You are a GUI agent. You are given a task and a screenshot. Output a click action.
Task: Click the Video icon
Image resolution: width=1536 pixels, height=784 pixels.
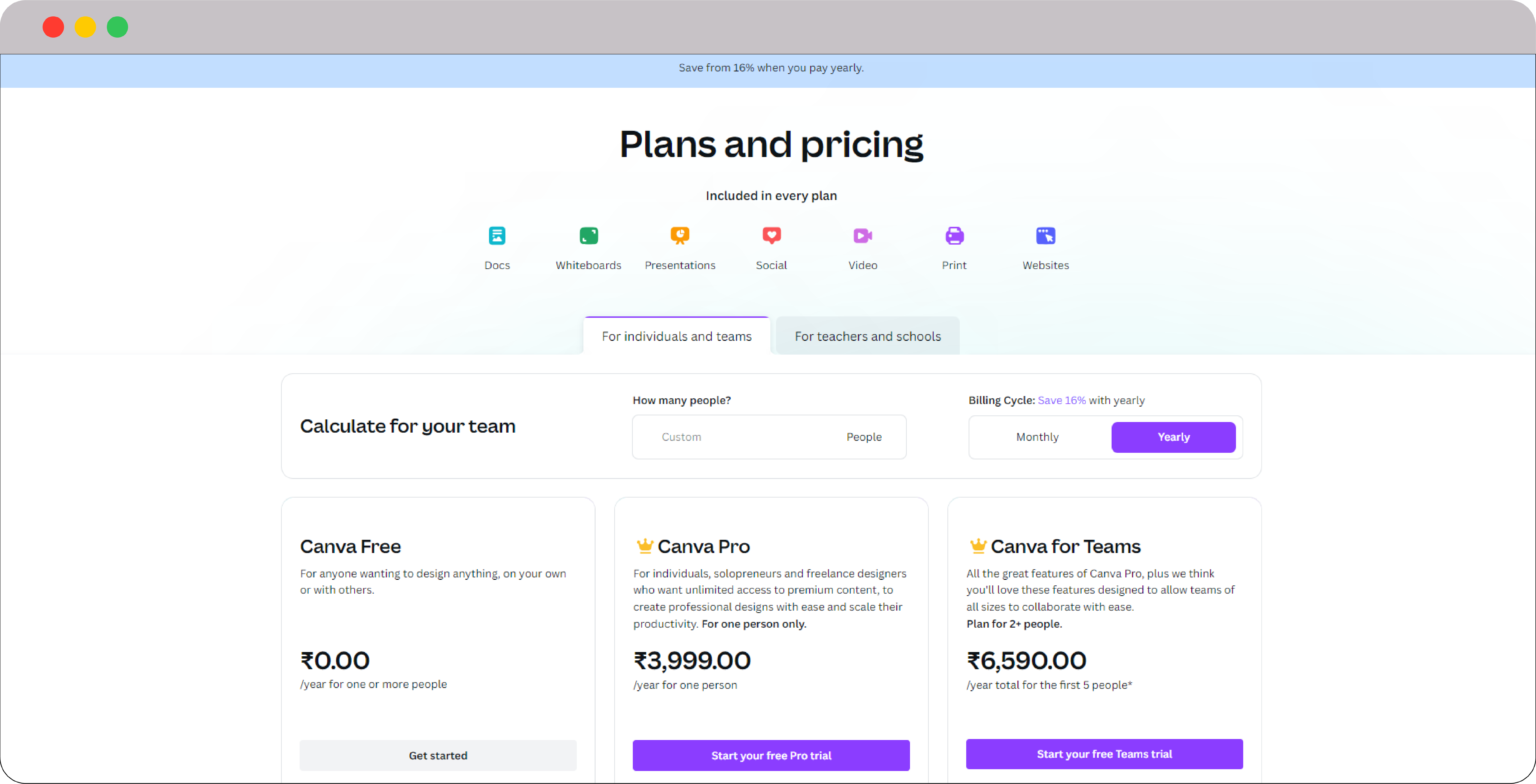pyautogui.click(x=862, y=235)
